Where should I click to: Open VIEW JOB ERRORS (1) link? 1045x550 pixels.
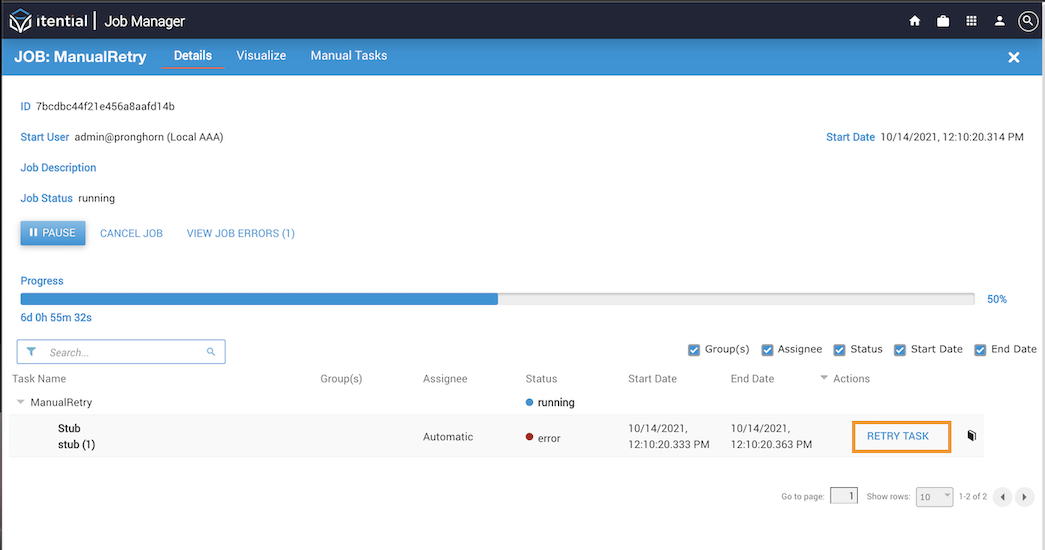click(x=241, y=233)
